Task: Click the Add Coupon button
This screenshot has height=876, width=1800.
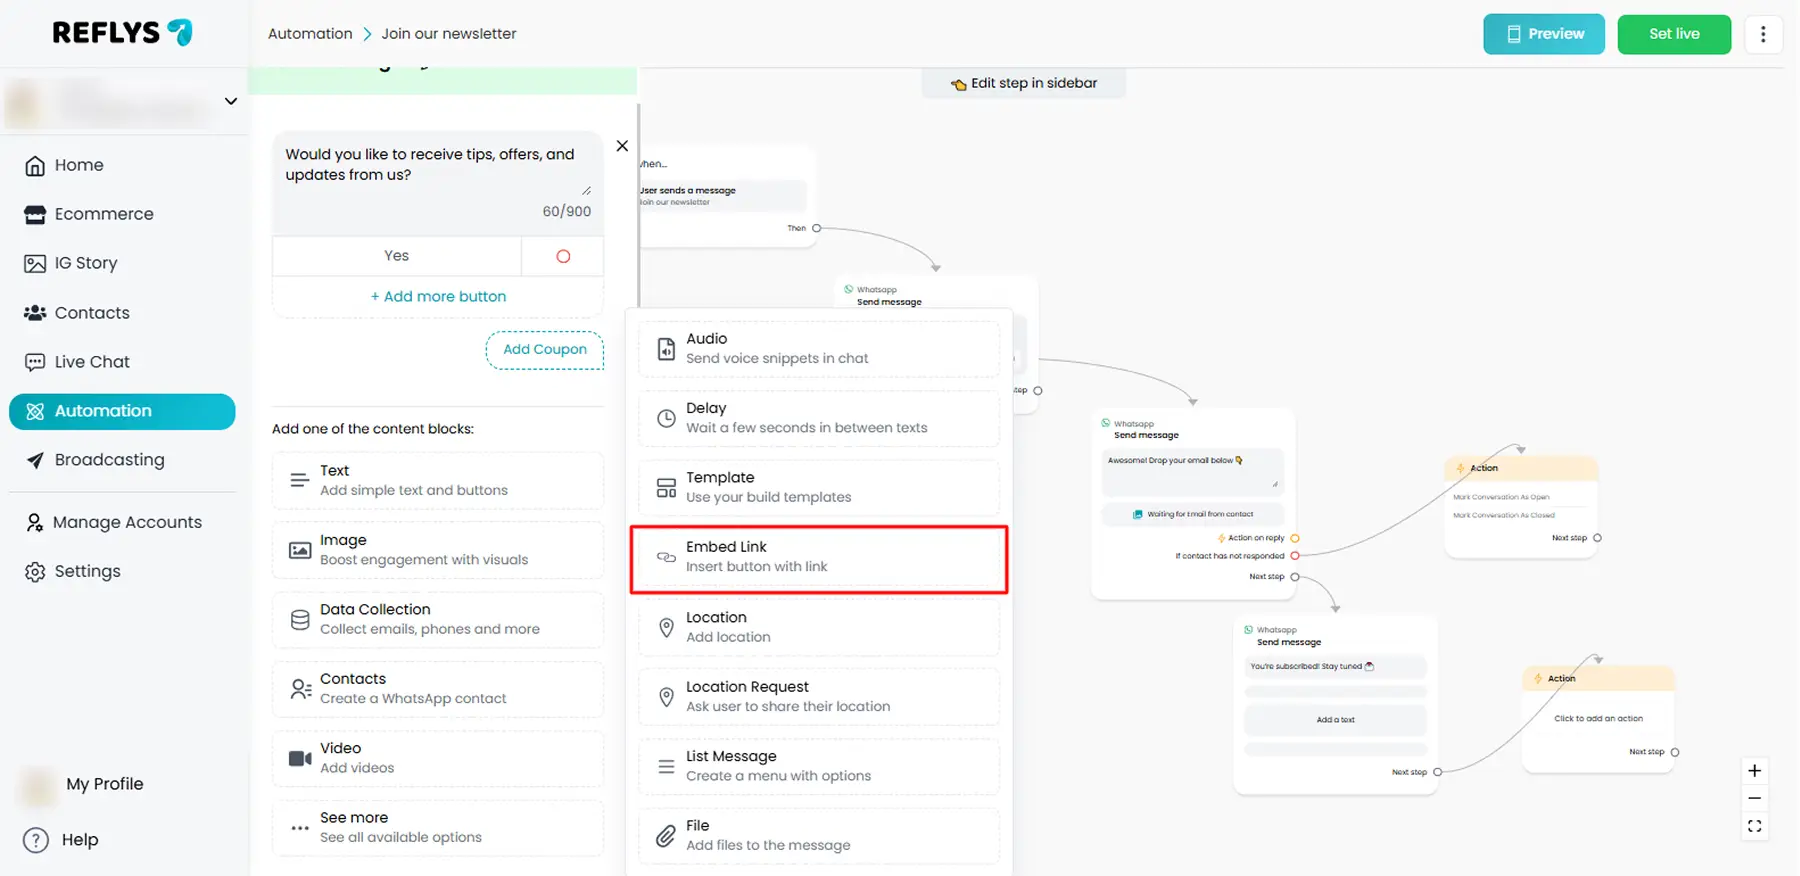Action: [545, 350]
